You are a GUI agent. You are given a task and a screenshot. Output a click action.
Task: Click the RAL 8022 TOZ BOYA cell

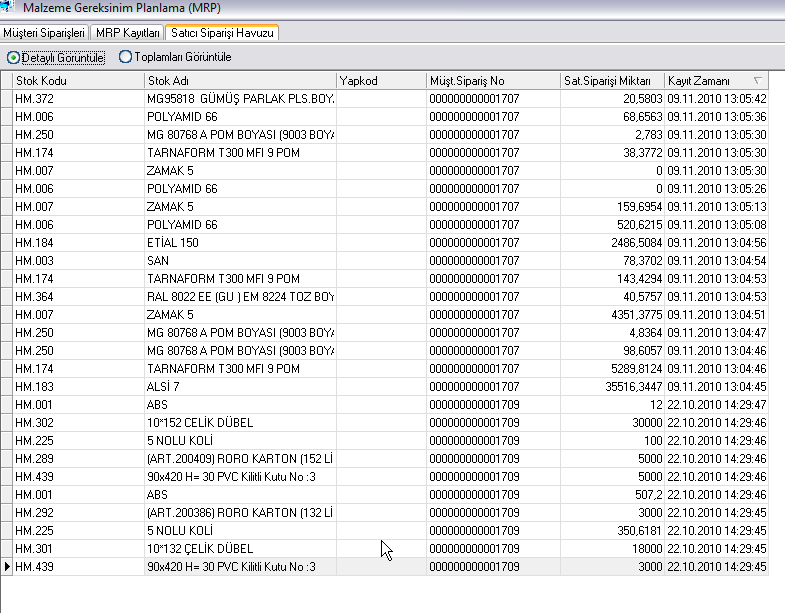coord(240,296)
